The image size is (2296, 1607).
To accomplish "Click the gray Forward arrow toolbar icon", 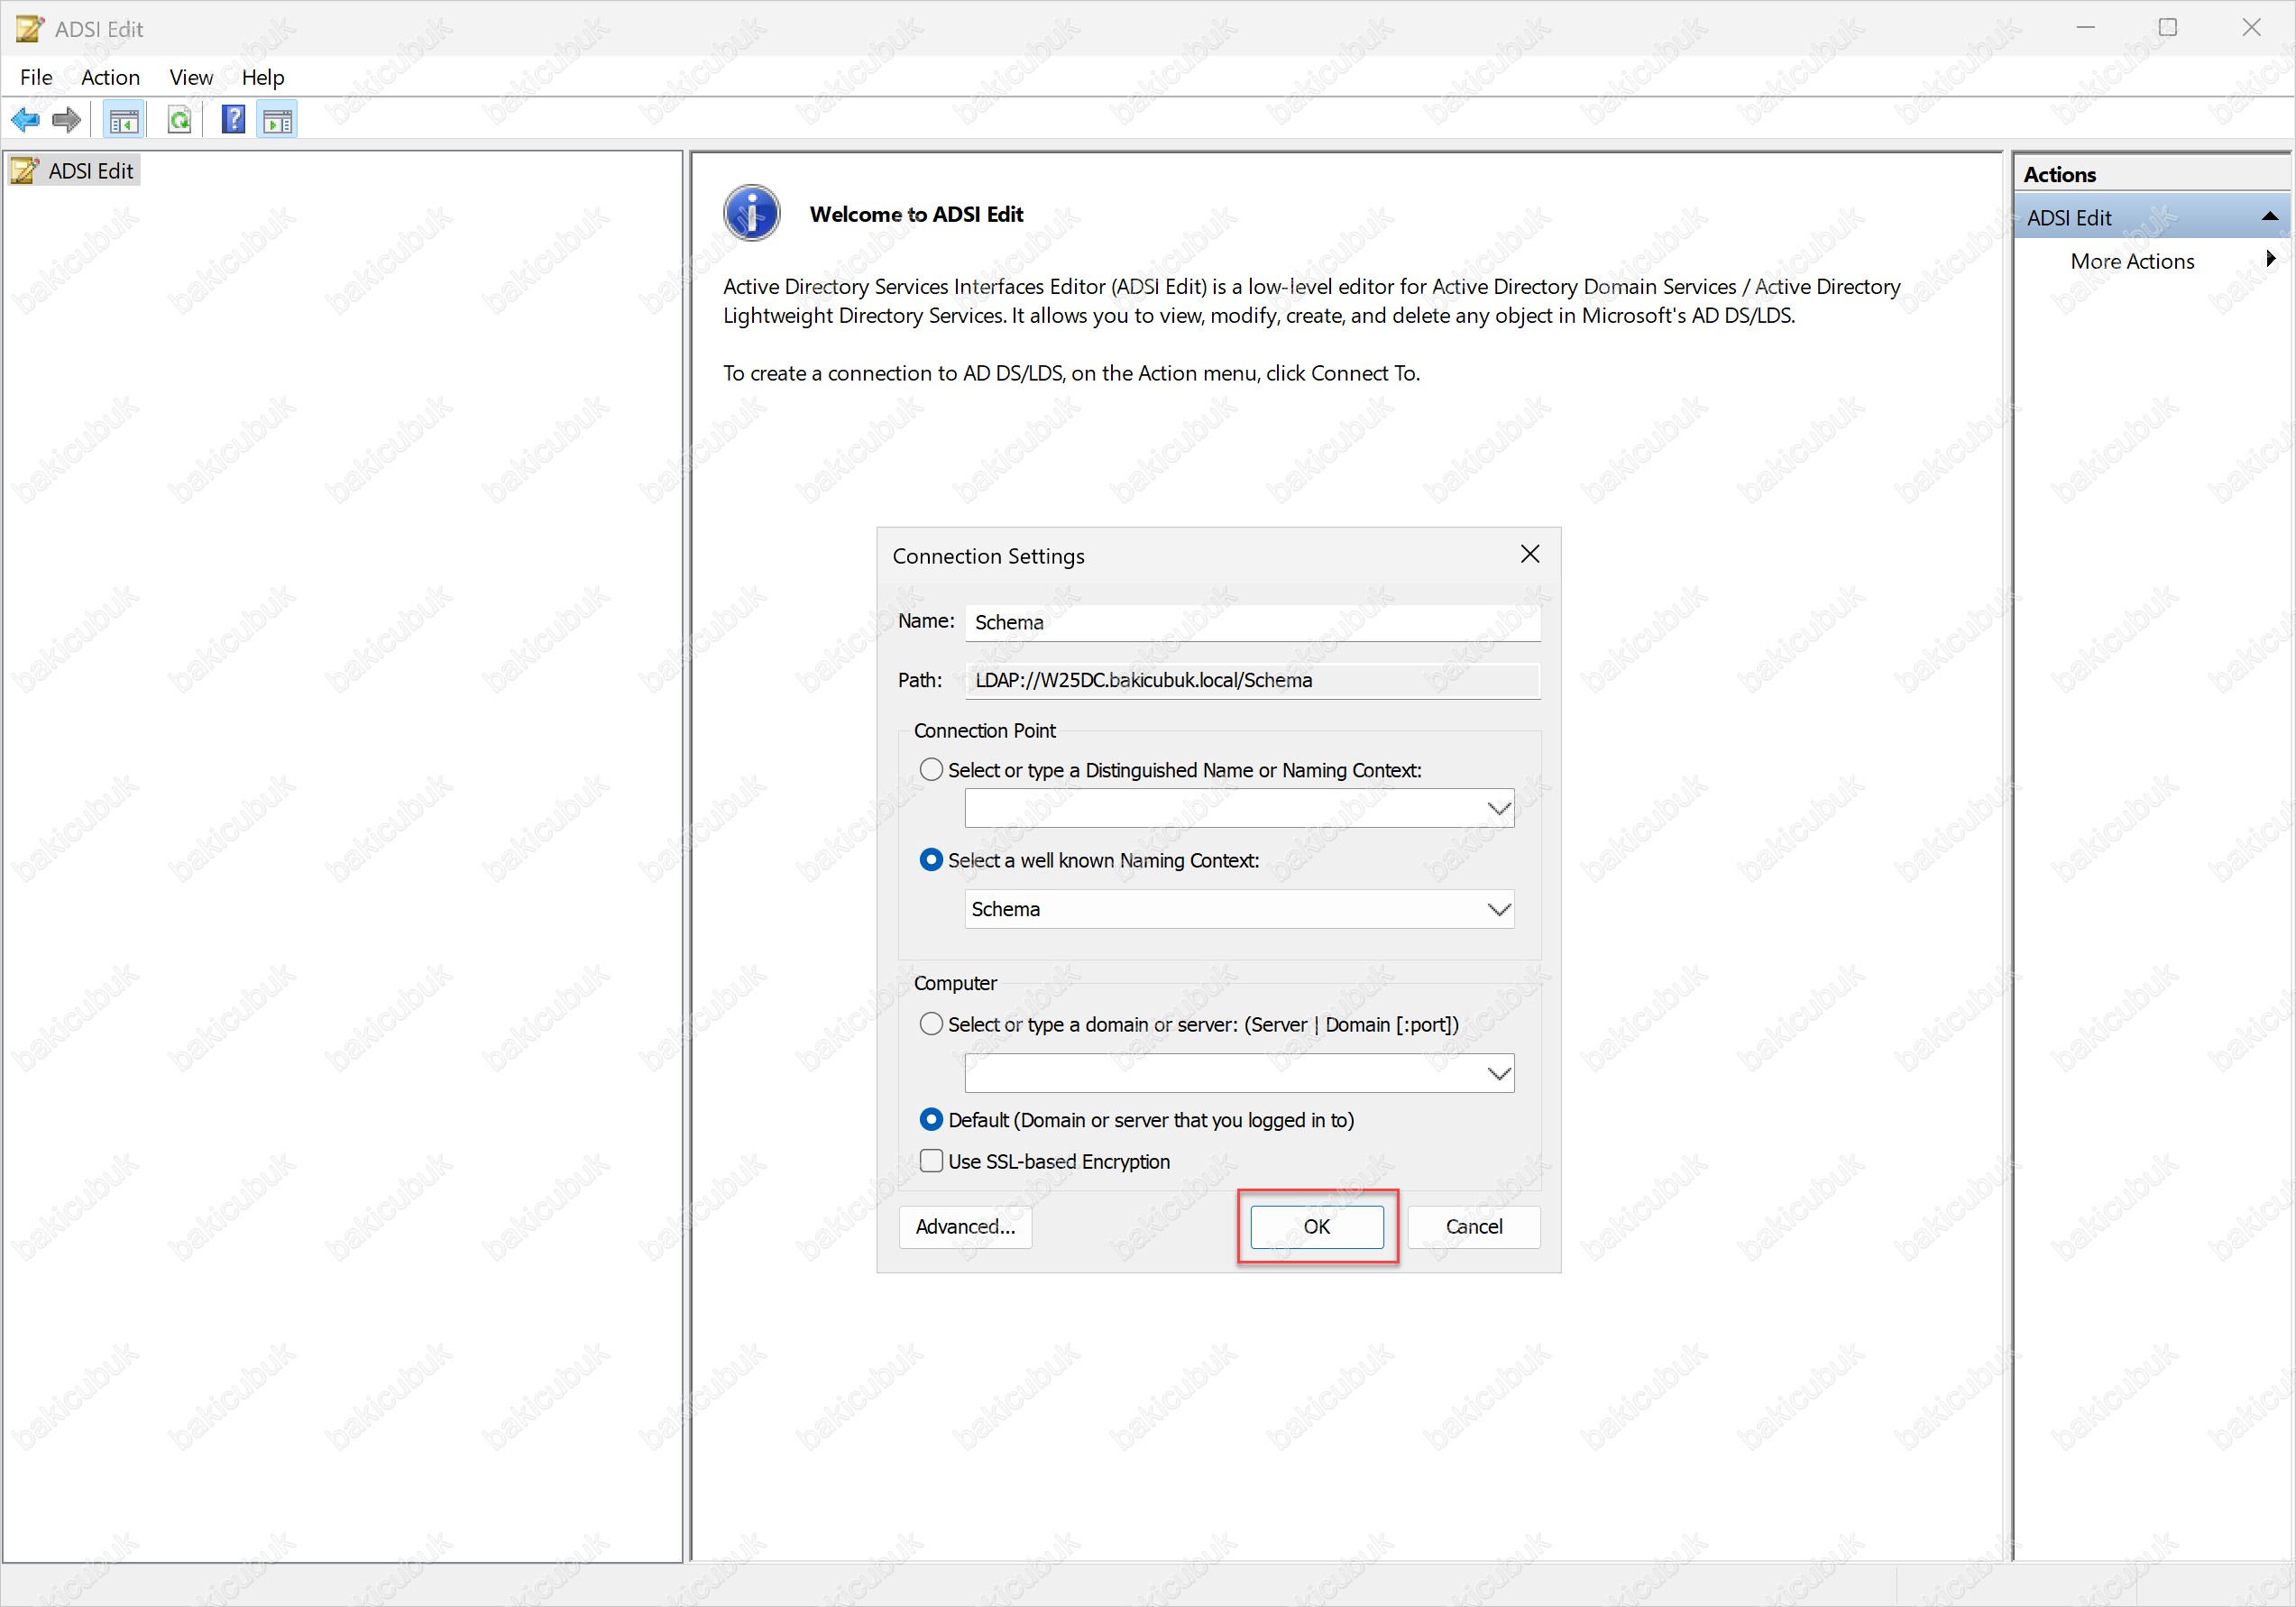I will (x=66, y=120).
